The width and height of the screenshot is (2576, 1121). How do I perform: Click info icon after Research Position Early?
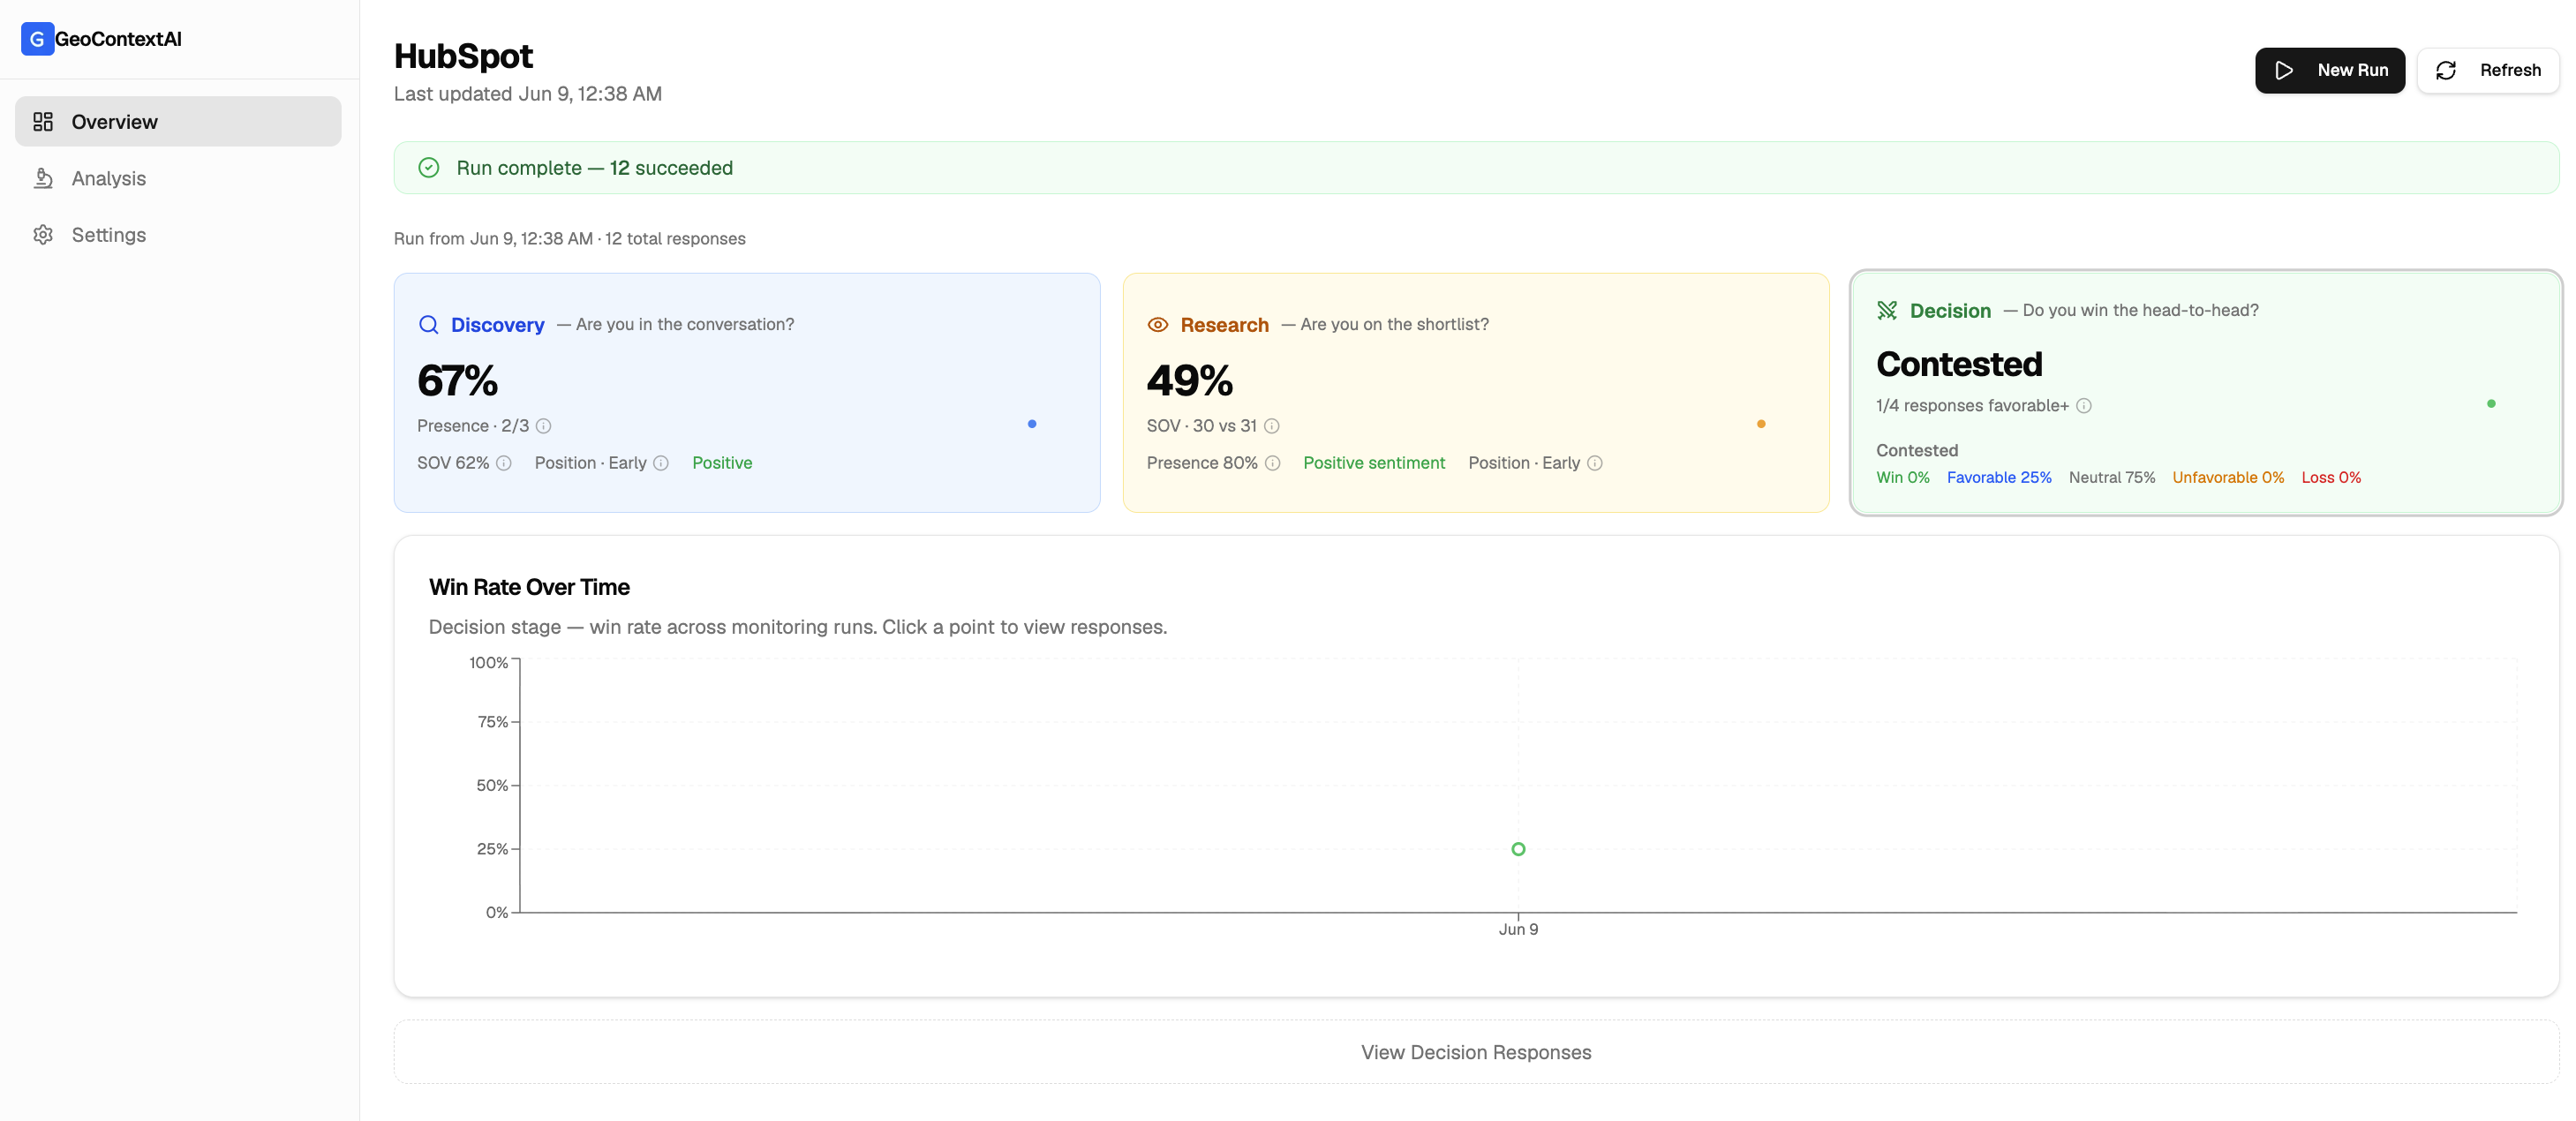click(1595, 463)
